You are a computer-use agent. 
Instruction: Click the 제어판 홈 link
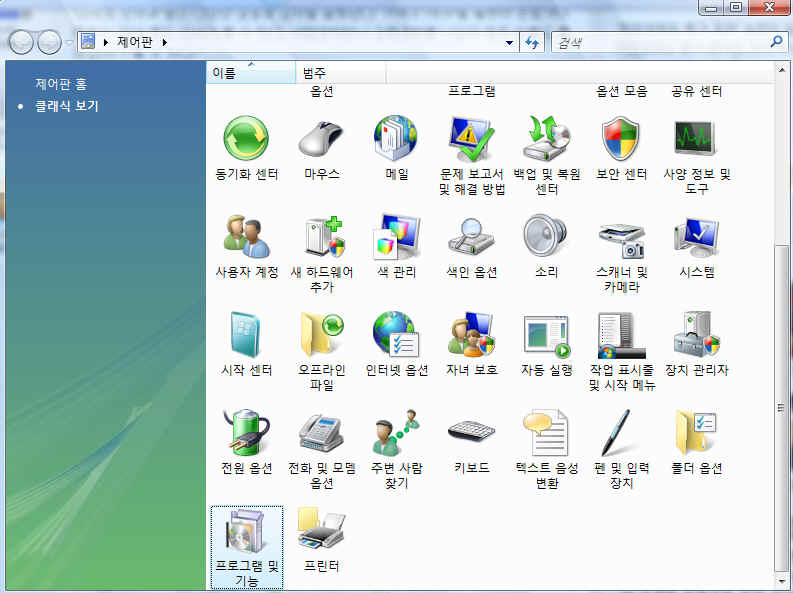(x=61, y=84)
